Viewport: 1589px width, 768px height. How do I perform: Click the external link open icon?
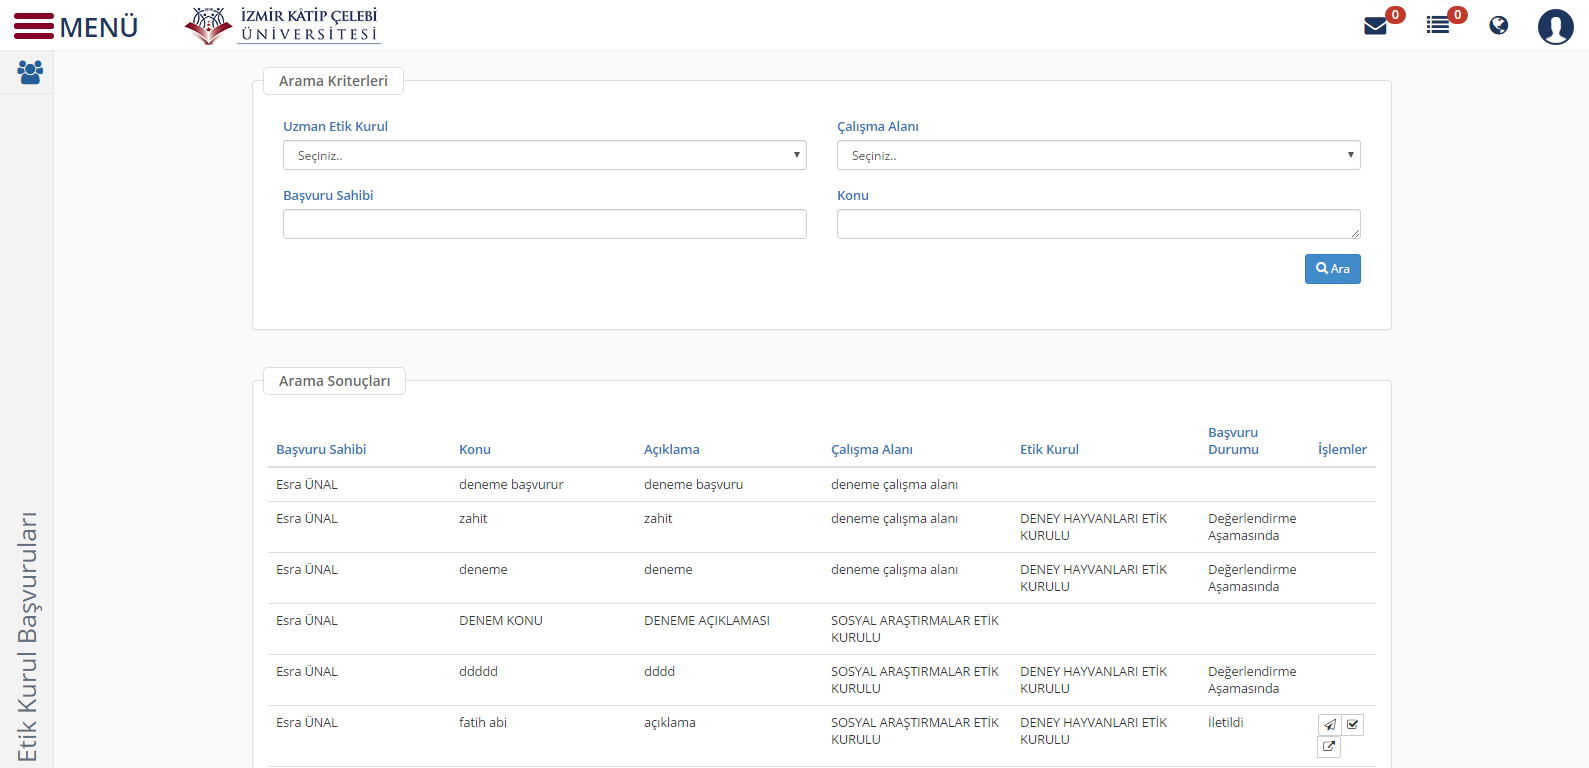coord(1329,747)
